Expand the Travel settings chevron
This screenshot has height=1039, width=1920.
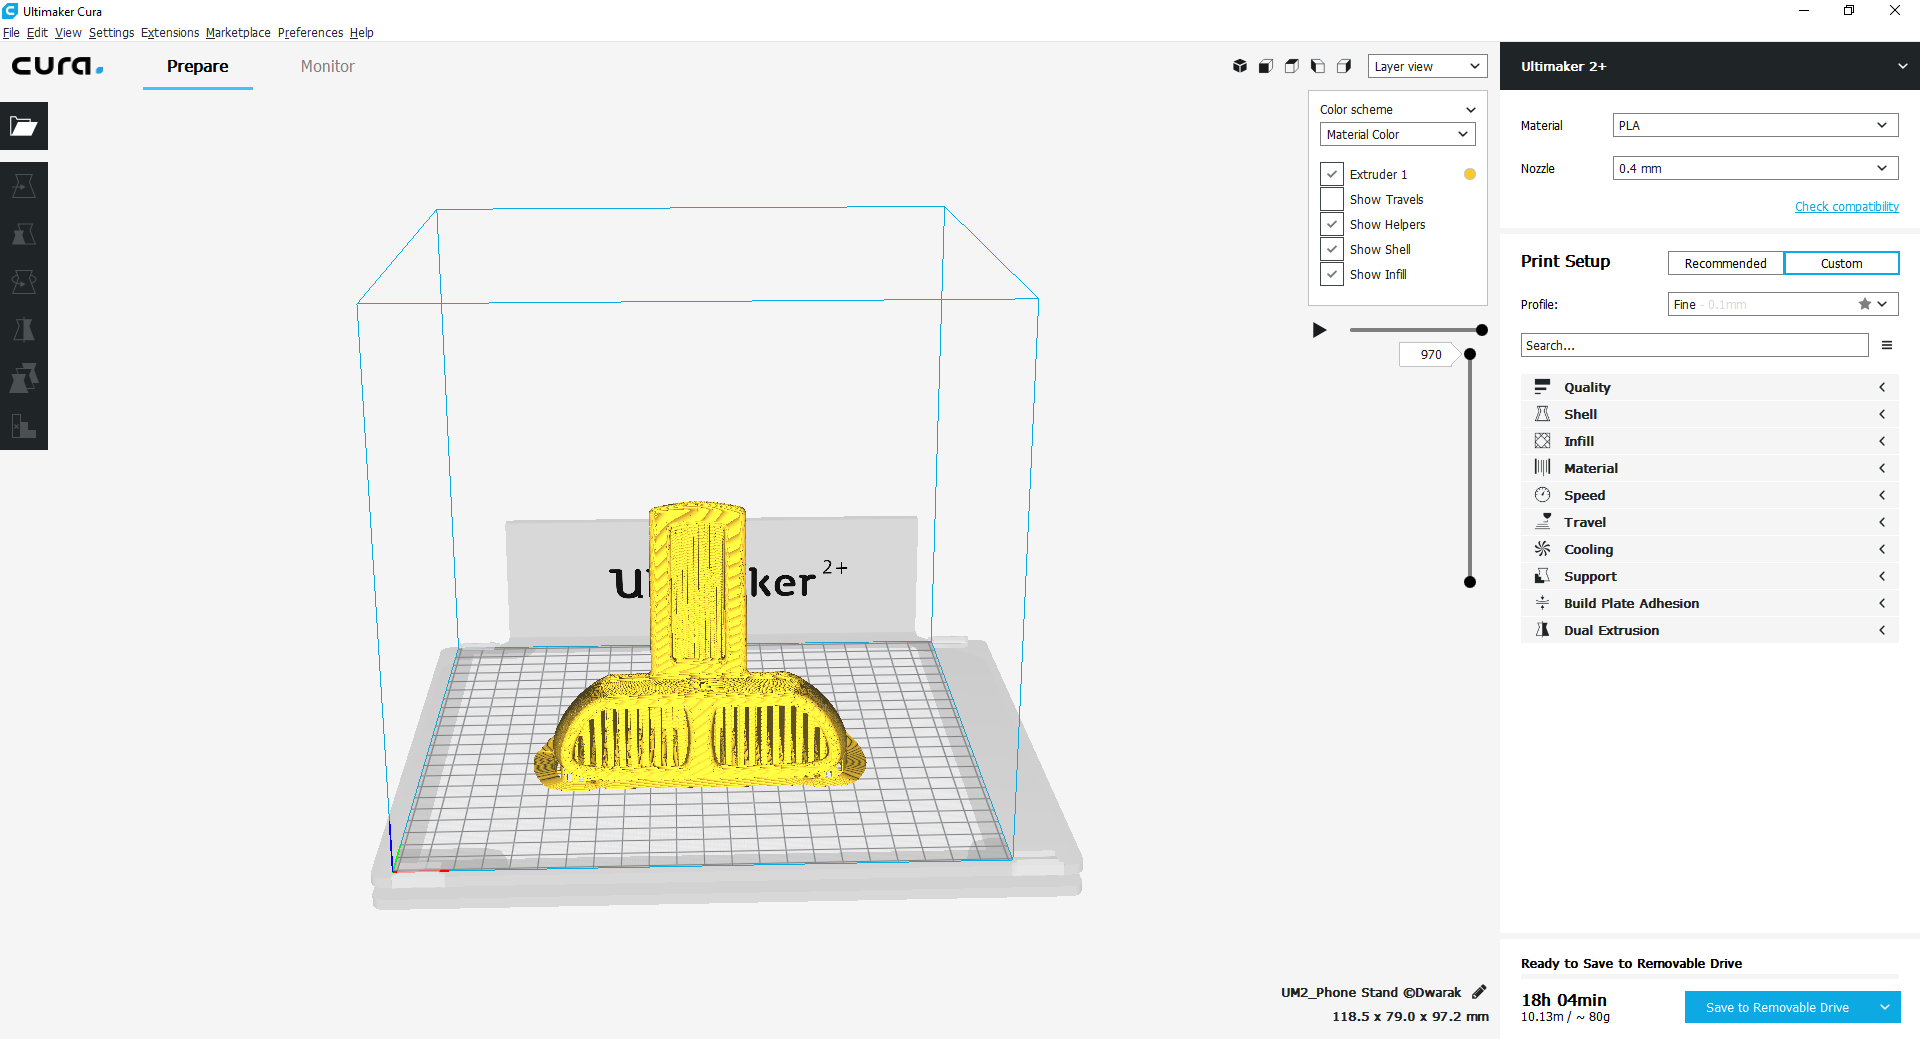1882,522
